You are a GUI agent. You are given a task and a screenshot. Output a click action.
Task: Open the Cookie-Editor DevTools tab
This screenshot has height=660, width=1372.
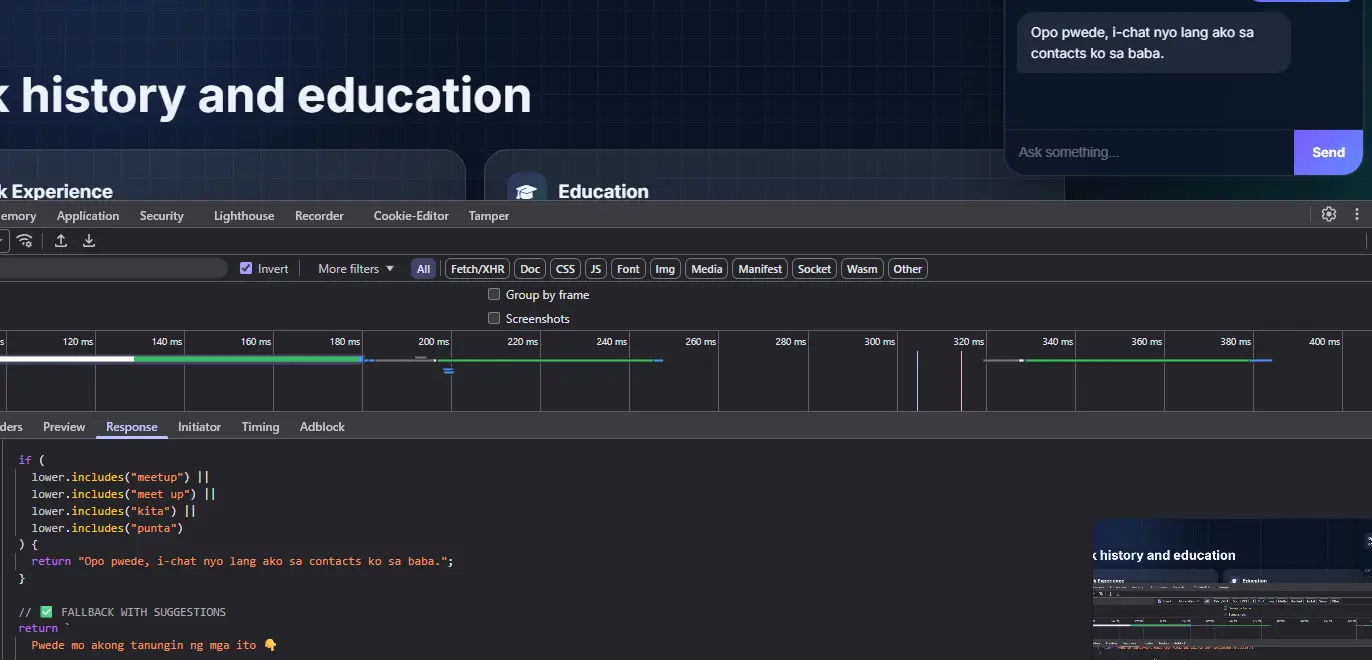[411, 215]
